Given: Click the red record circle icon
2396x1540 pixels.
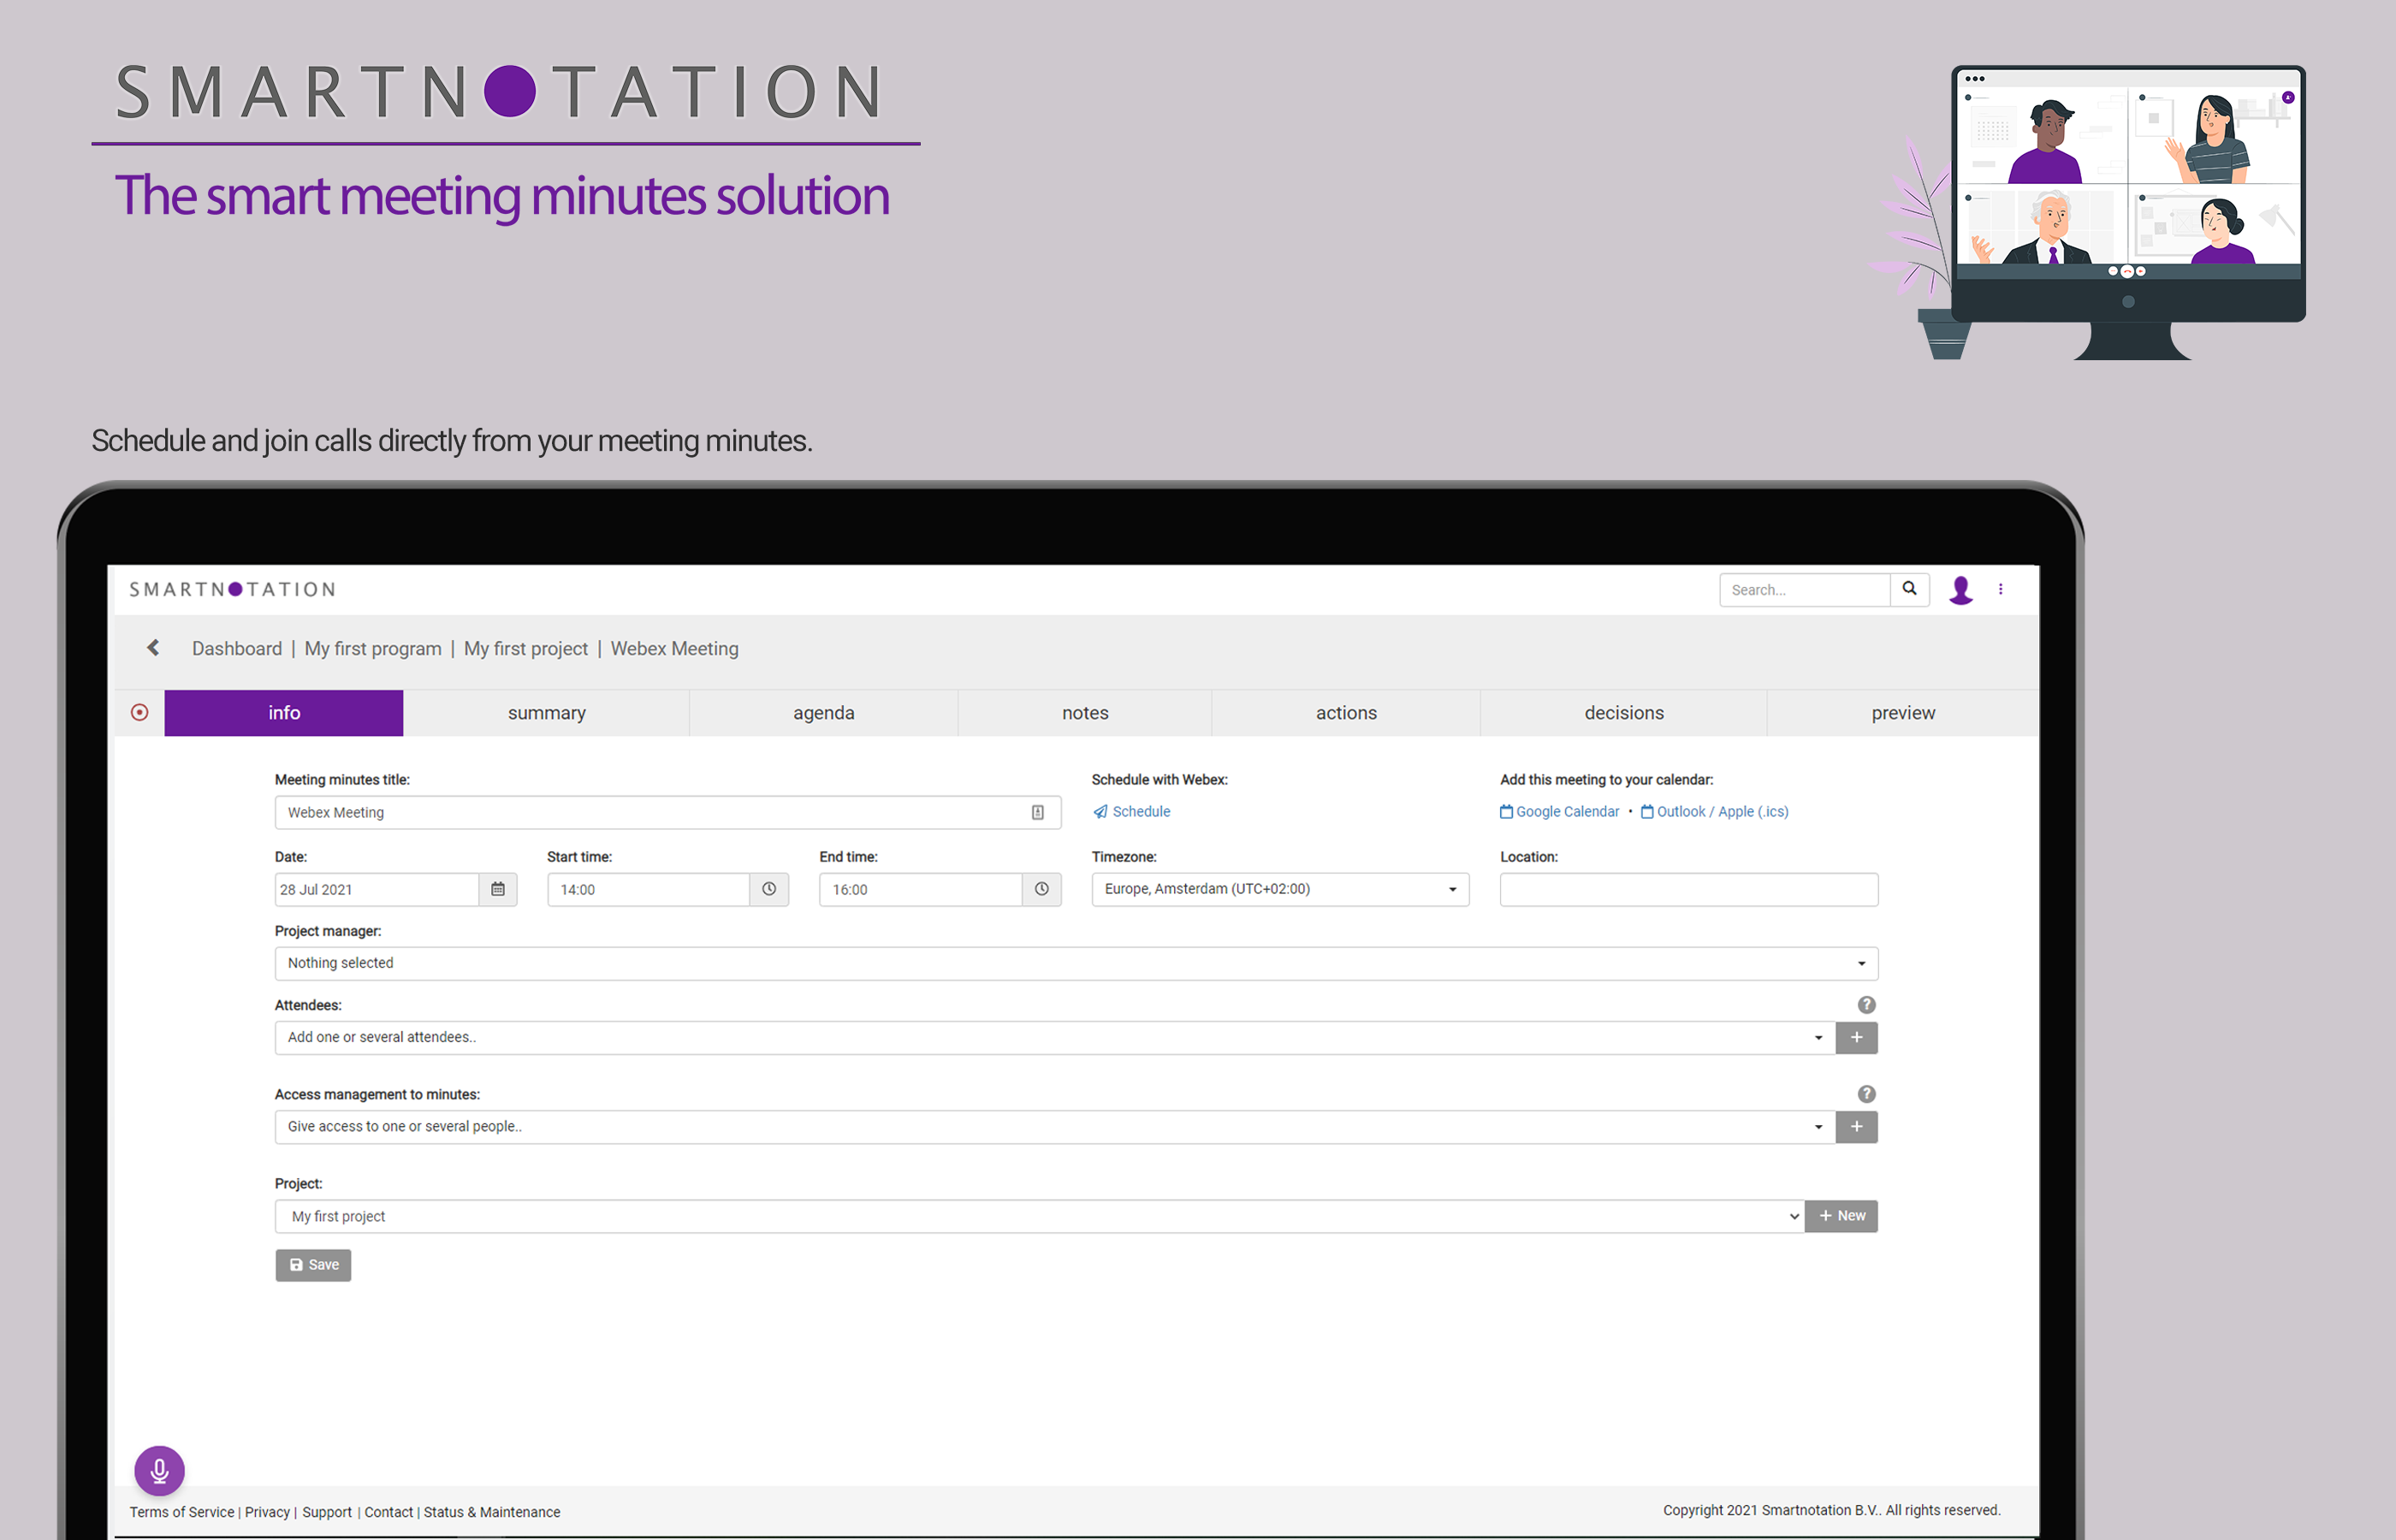Looking at the screenshot, I should pyautogui.click(x=140, y=712).
